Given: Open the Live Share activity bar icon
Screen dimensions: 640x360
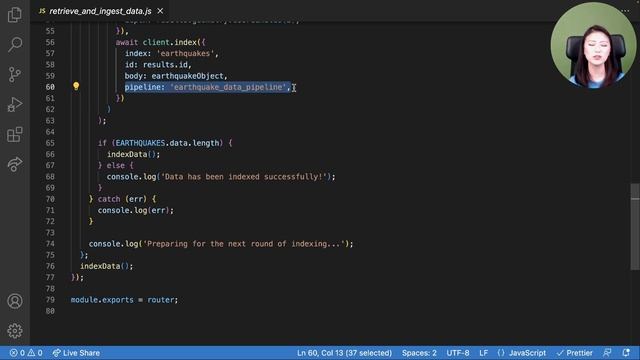Looking at the screenshot, I should coord(15,164).
